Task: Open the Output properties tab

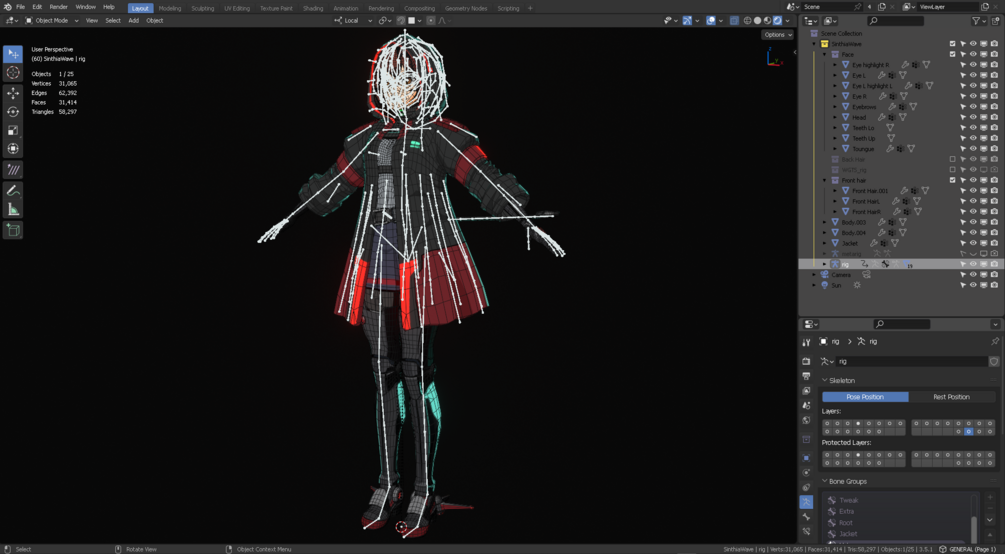Action: pos(807,376)
